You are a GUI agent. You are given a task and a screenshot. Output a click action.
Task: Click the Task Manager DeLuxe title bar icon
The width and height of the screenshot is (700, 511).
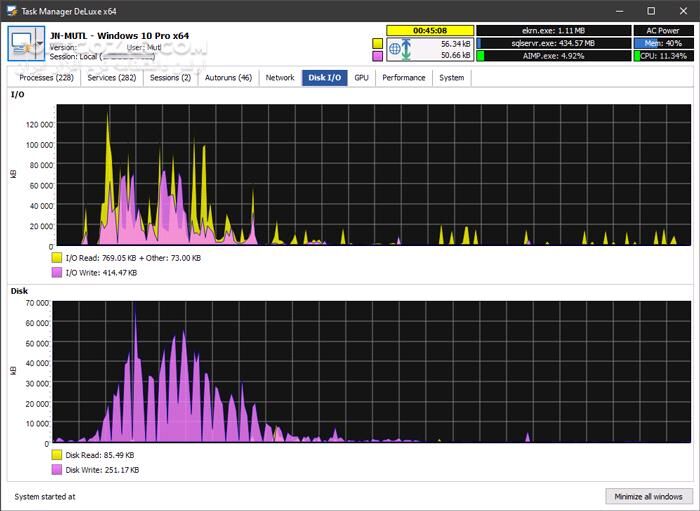click(x=11, y=10)
